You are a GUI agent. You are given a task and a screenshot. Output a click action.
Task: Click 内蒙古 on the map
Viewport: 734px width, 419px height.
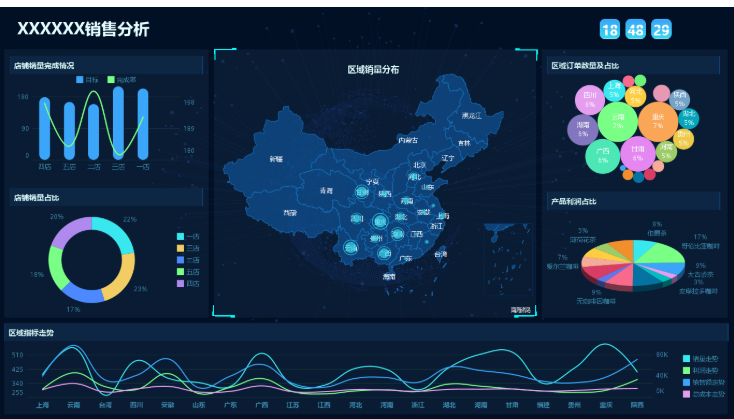(x=408, y=140)
